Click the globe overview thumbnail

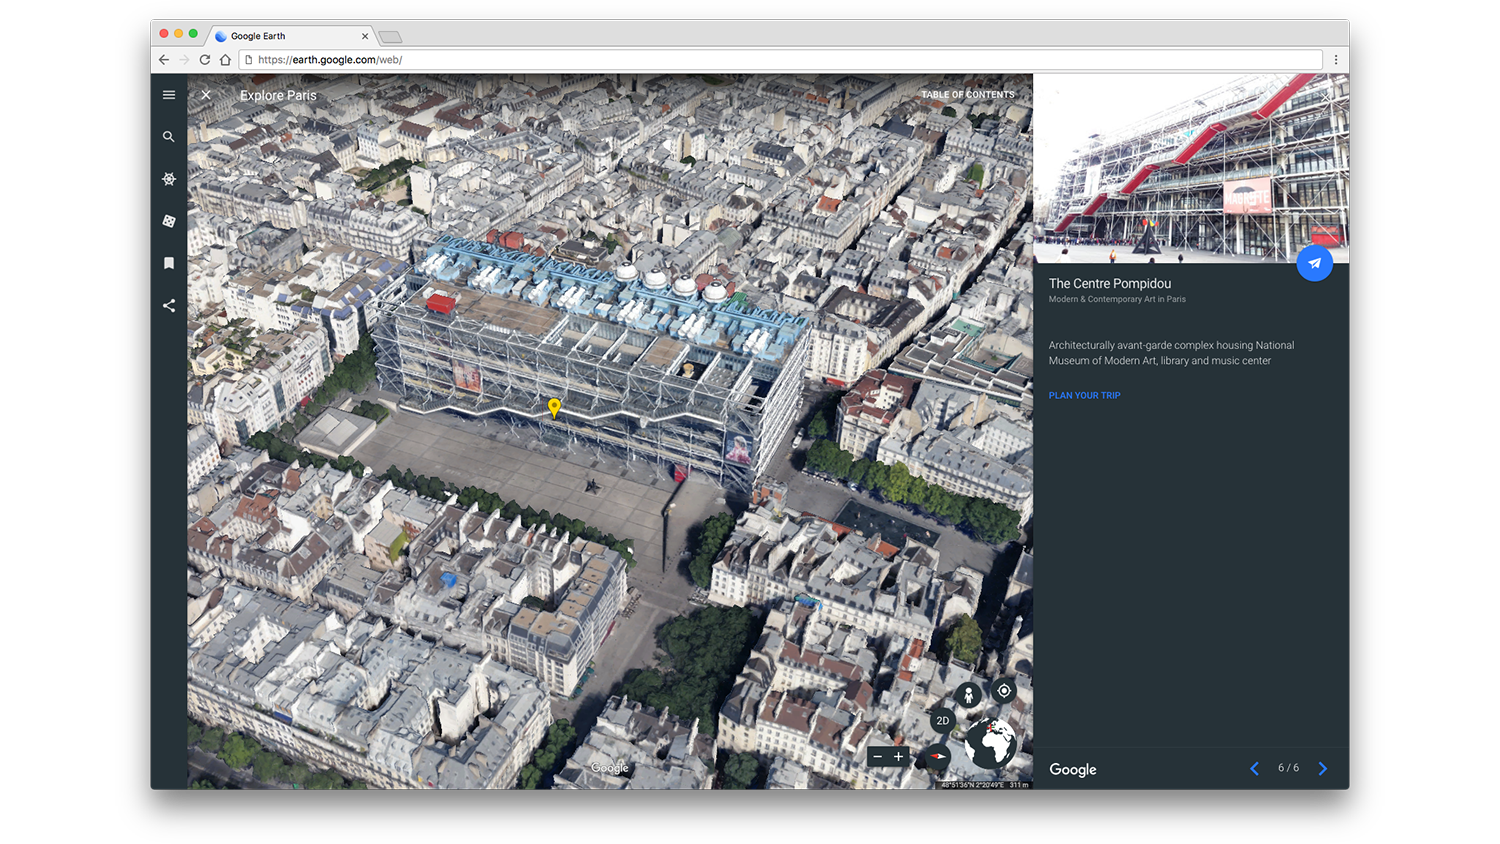coord(990,743)
